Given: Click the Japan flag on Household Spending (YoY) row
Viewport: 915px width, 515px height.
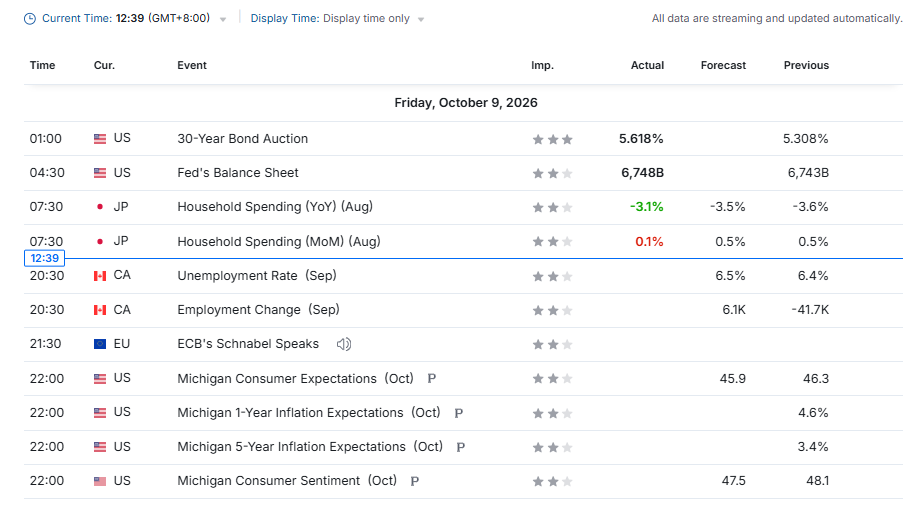Looking at the screenshot, I should [x=100, y=207].
